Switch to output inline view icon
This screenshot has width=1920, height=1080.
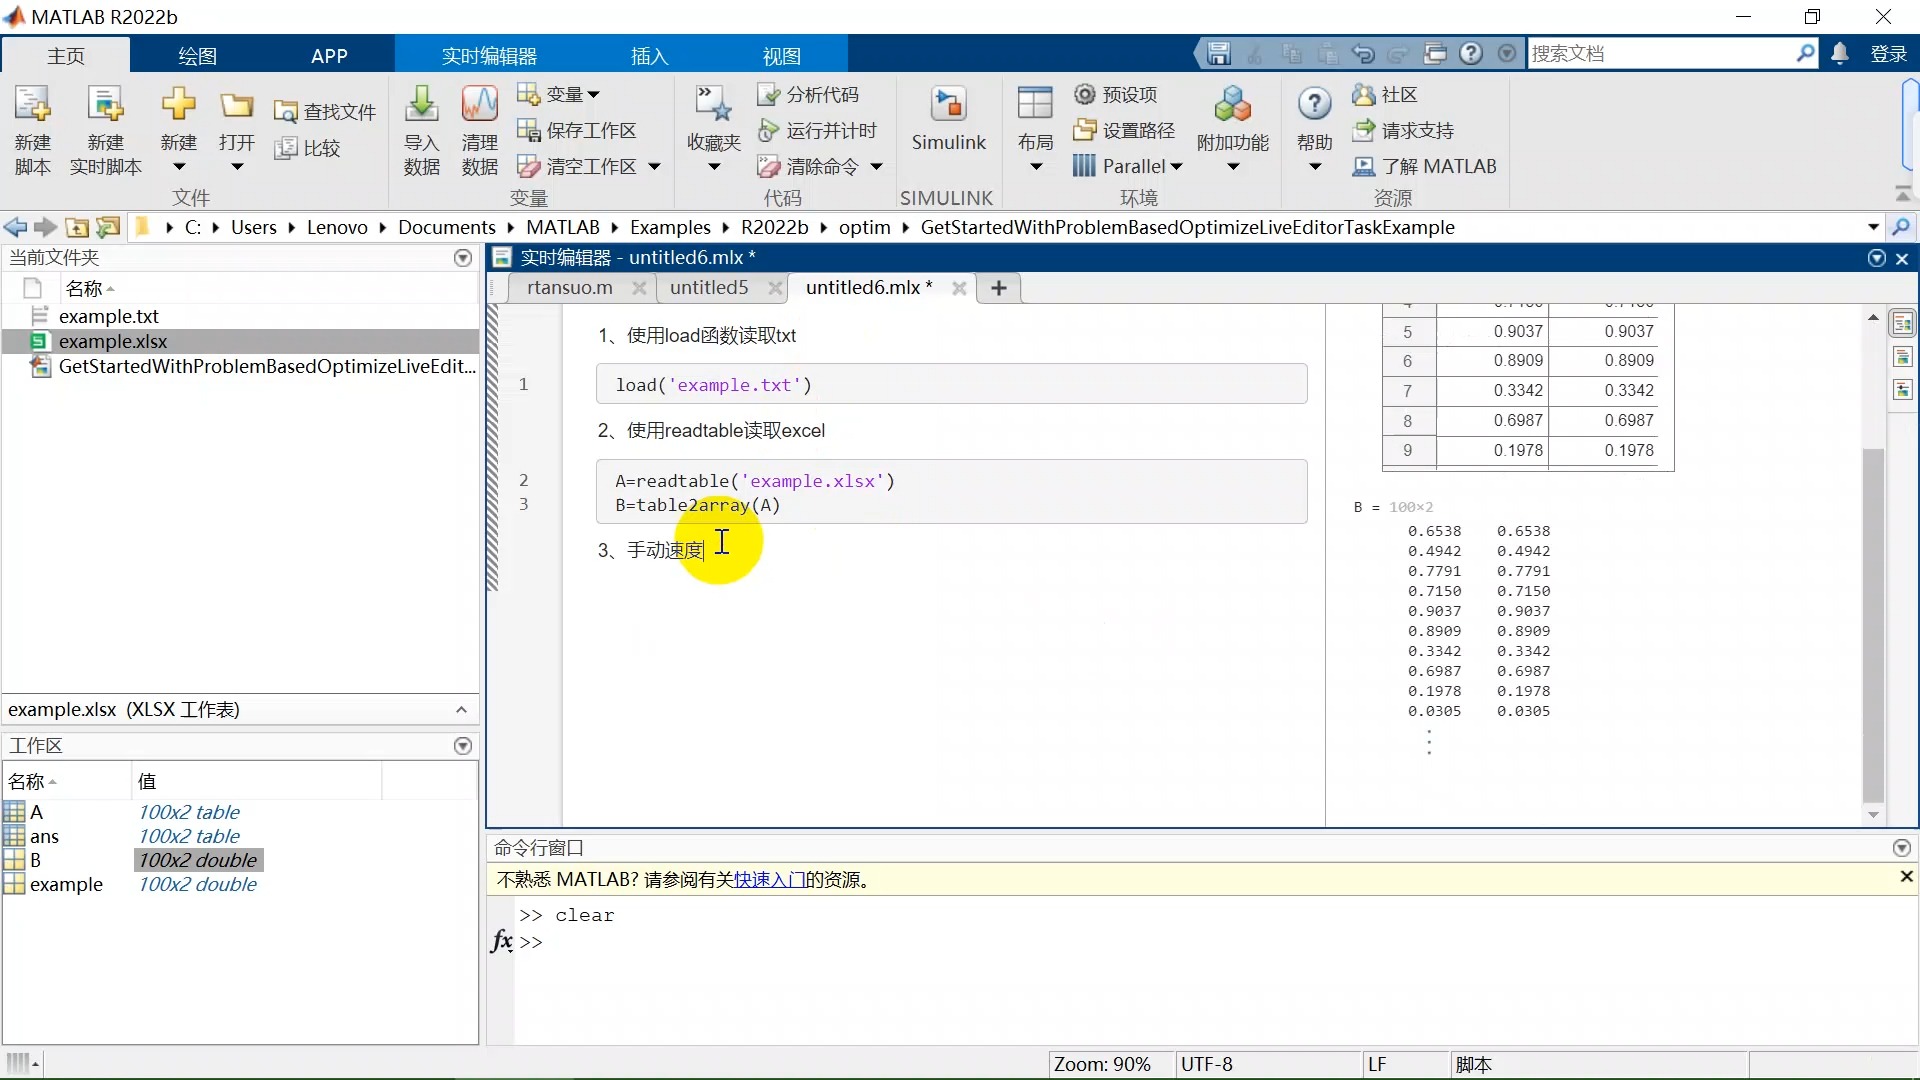(1902, 357)
